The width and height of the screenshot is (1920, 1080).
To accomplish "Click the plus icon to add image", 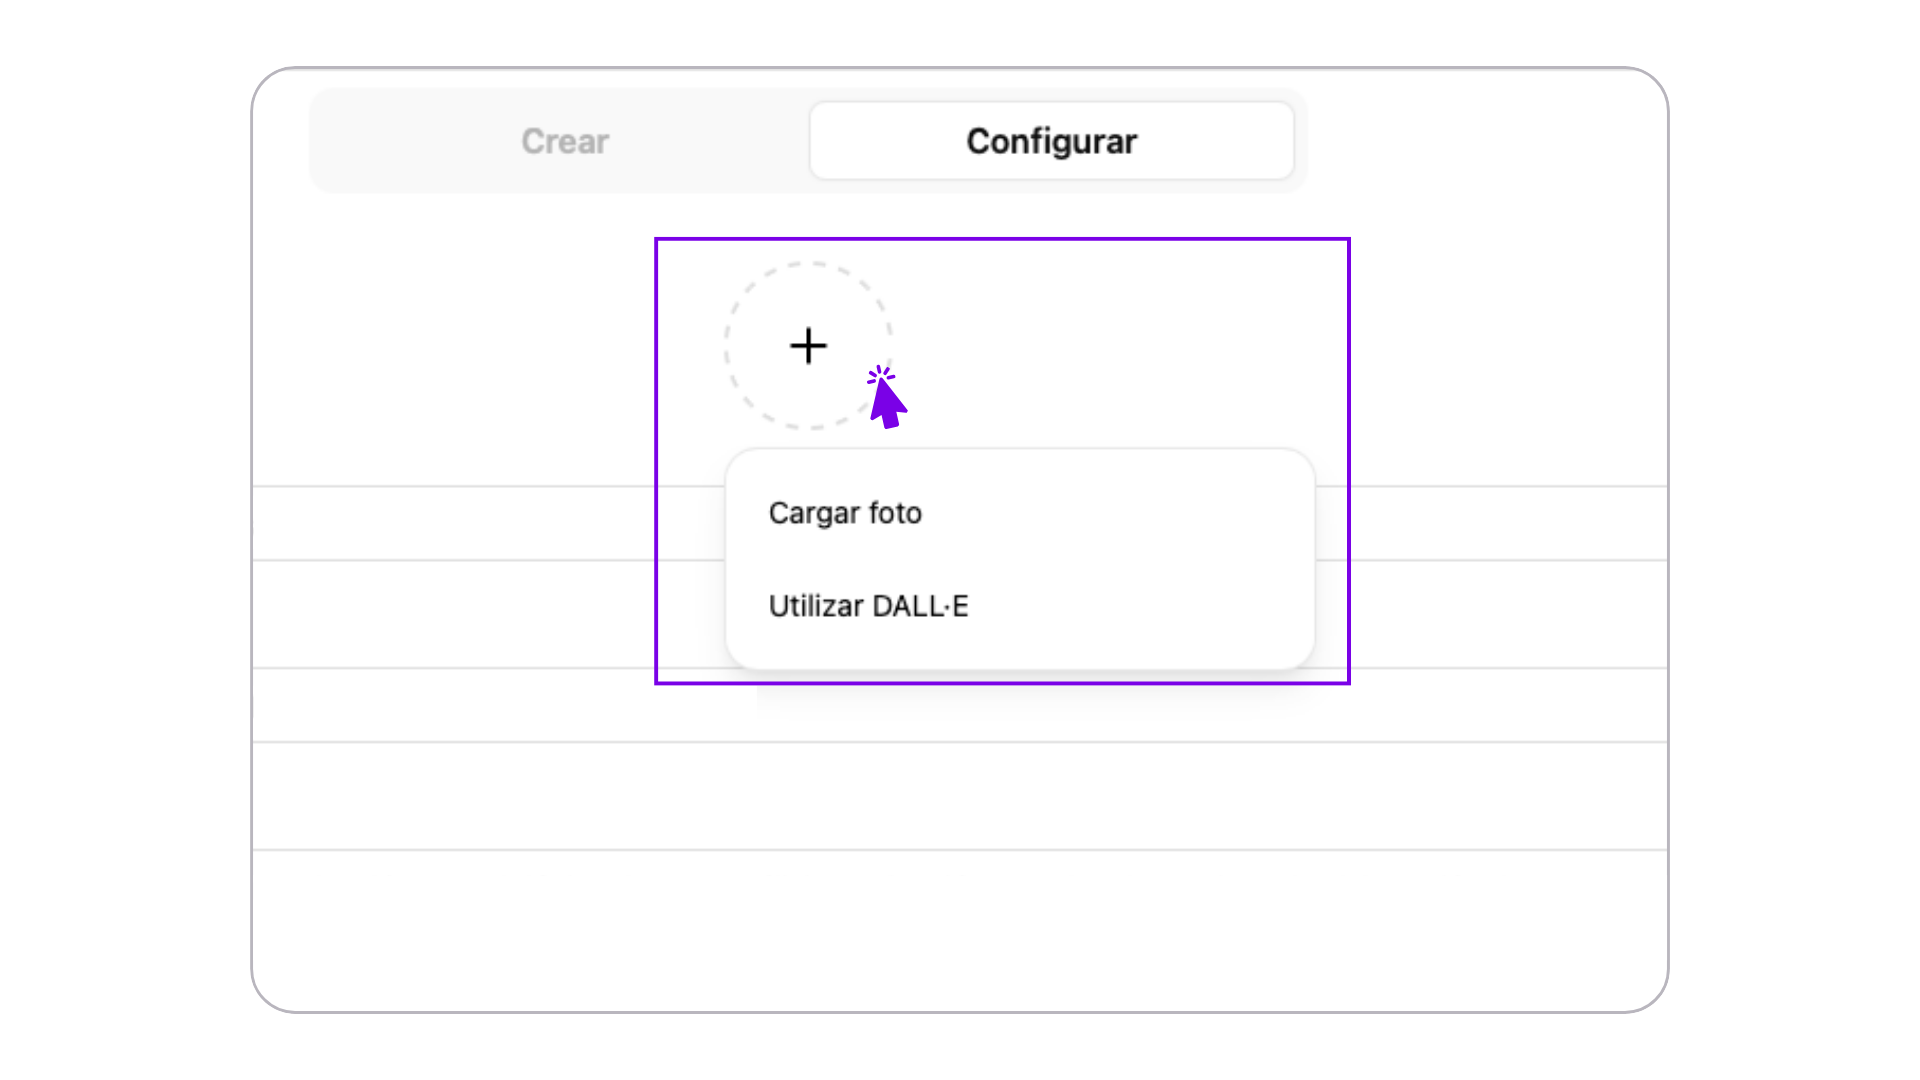I will [808, 346].
